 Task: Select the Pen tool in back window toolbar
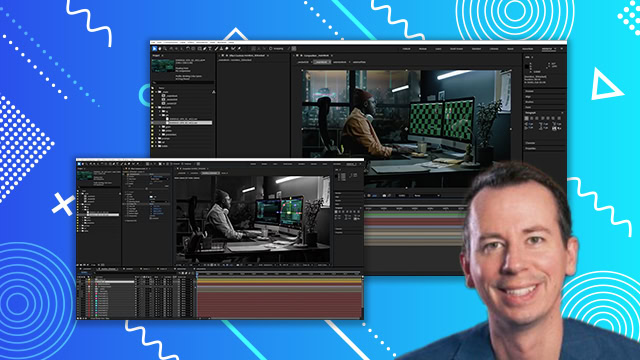(x=205, y=49)
